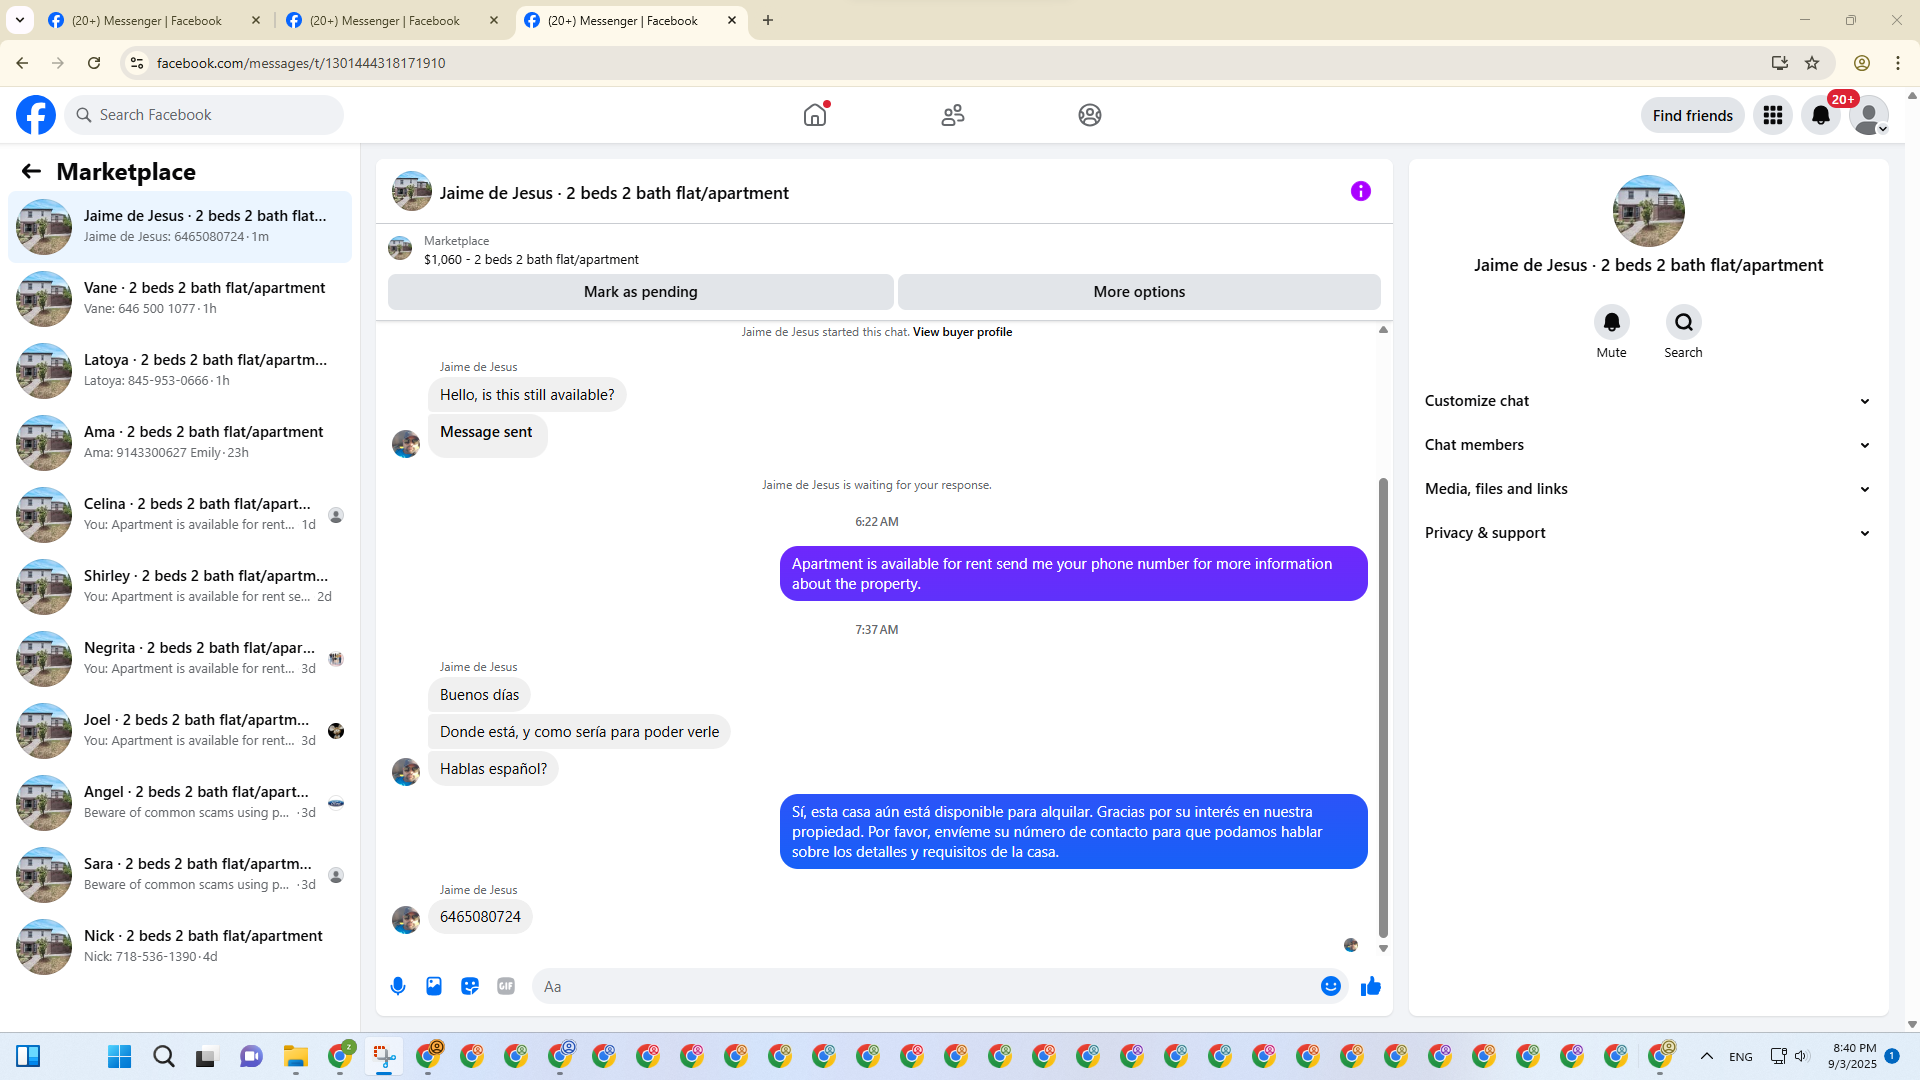Open the Groups icon in top navigation
This screenshot has width=1920, height=1080.
coord(1090,115)
